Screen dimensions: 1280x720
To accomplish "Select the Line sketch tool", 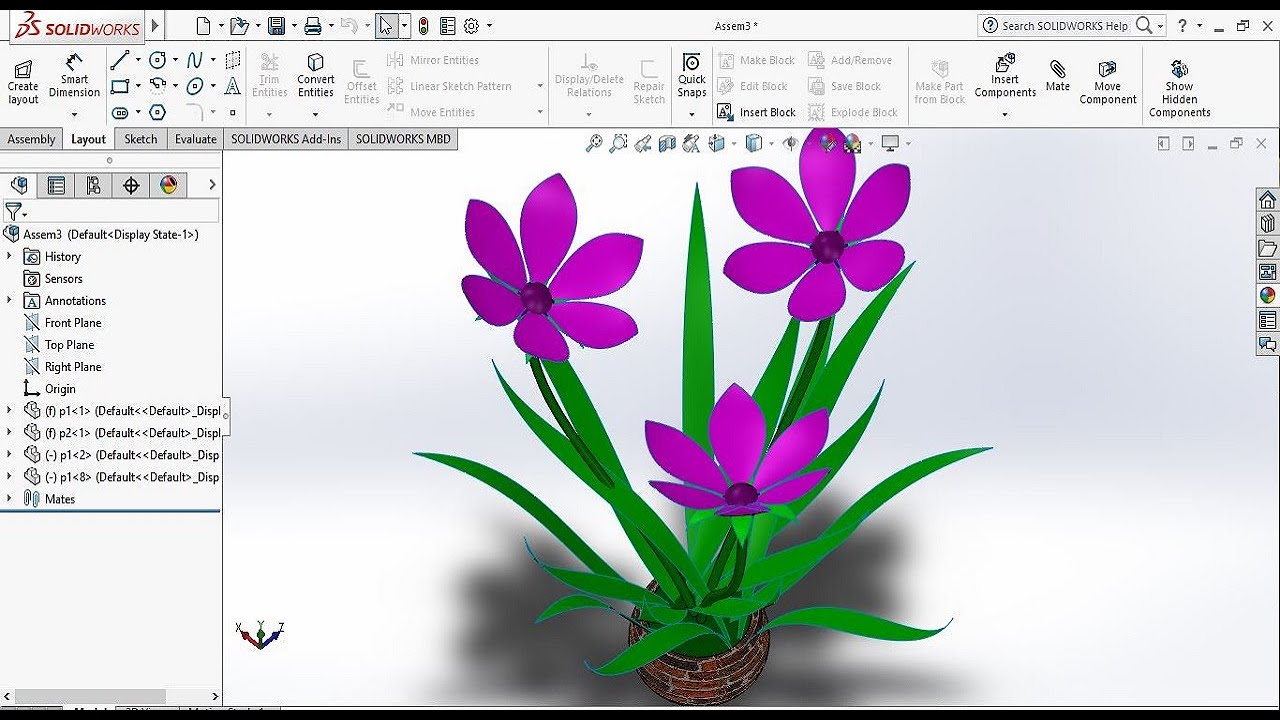I will (120, 60).
